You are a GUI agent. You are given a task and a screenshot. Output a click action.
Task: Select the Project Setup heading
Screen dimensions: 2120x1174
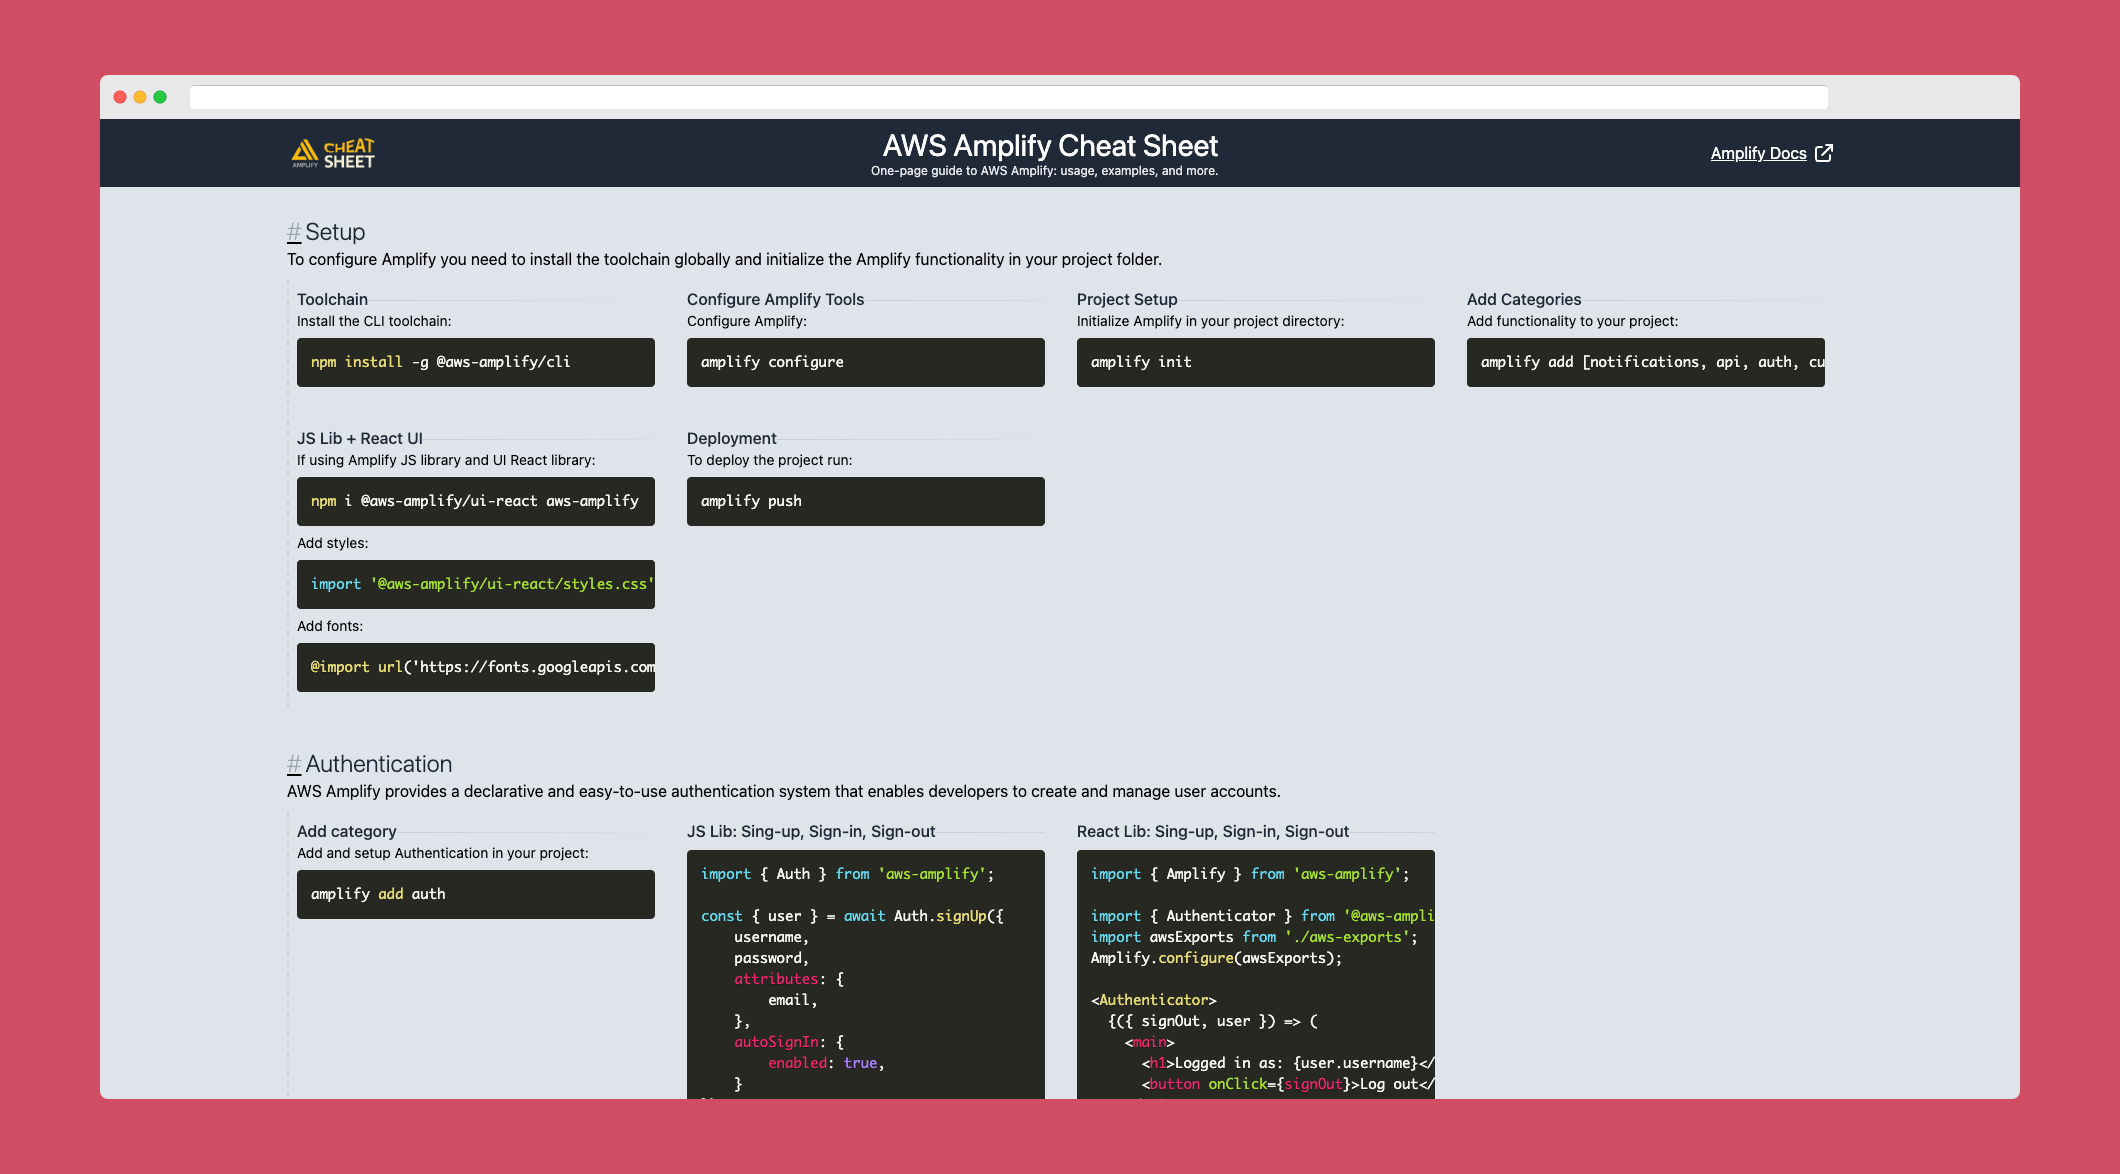[1127, 299]
